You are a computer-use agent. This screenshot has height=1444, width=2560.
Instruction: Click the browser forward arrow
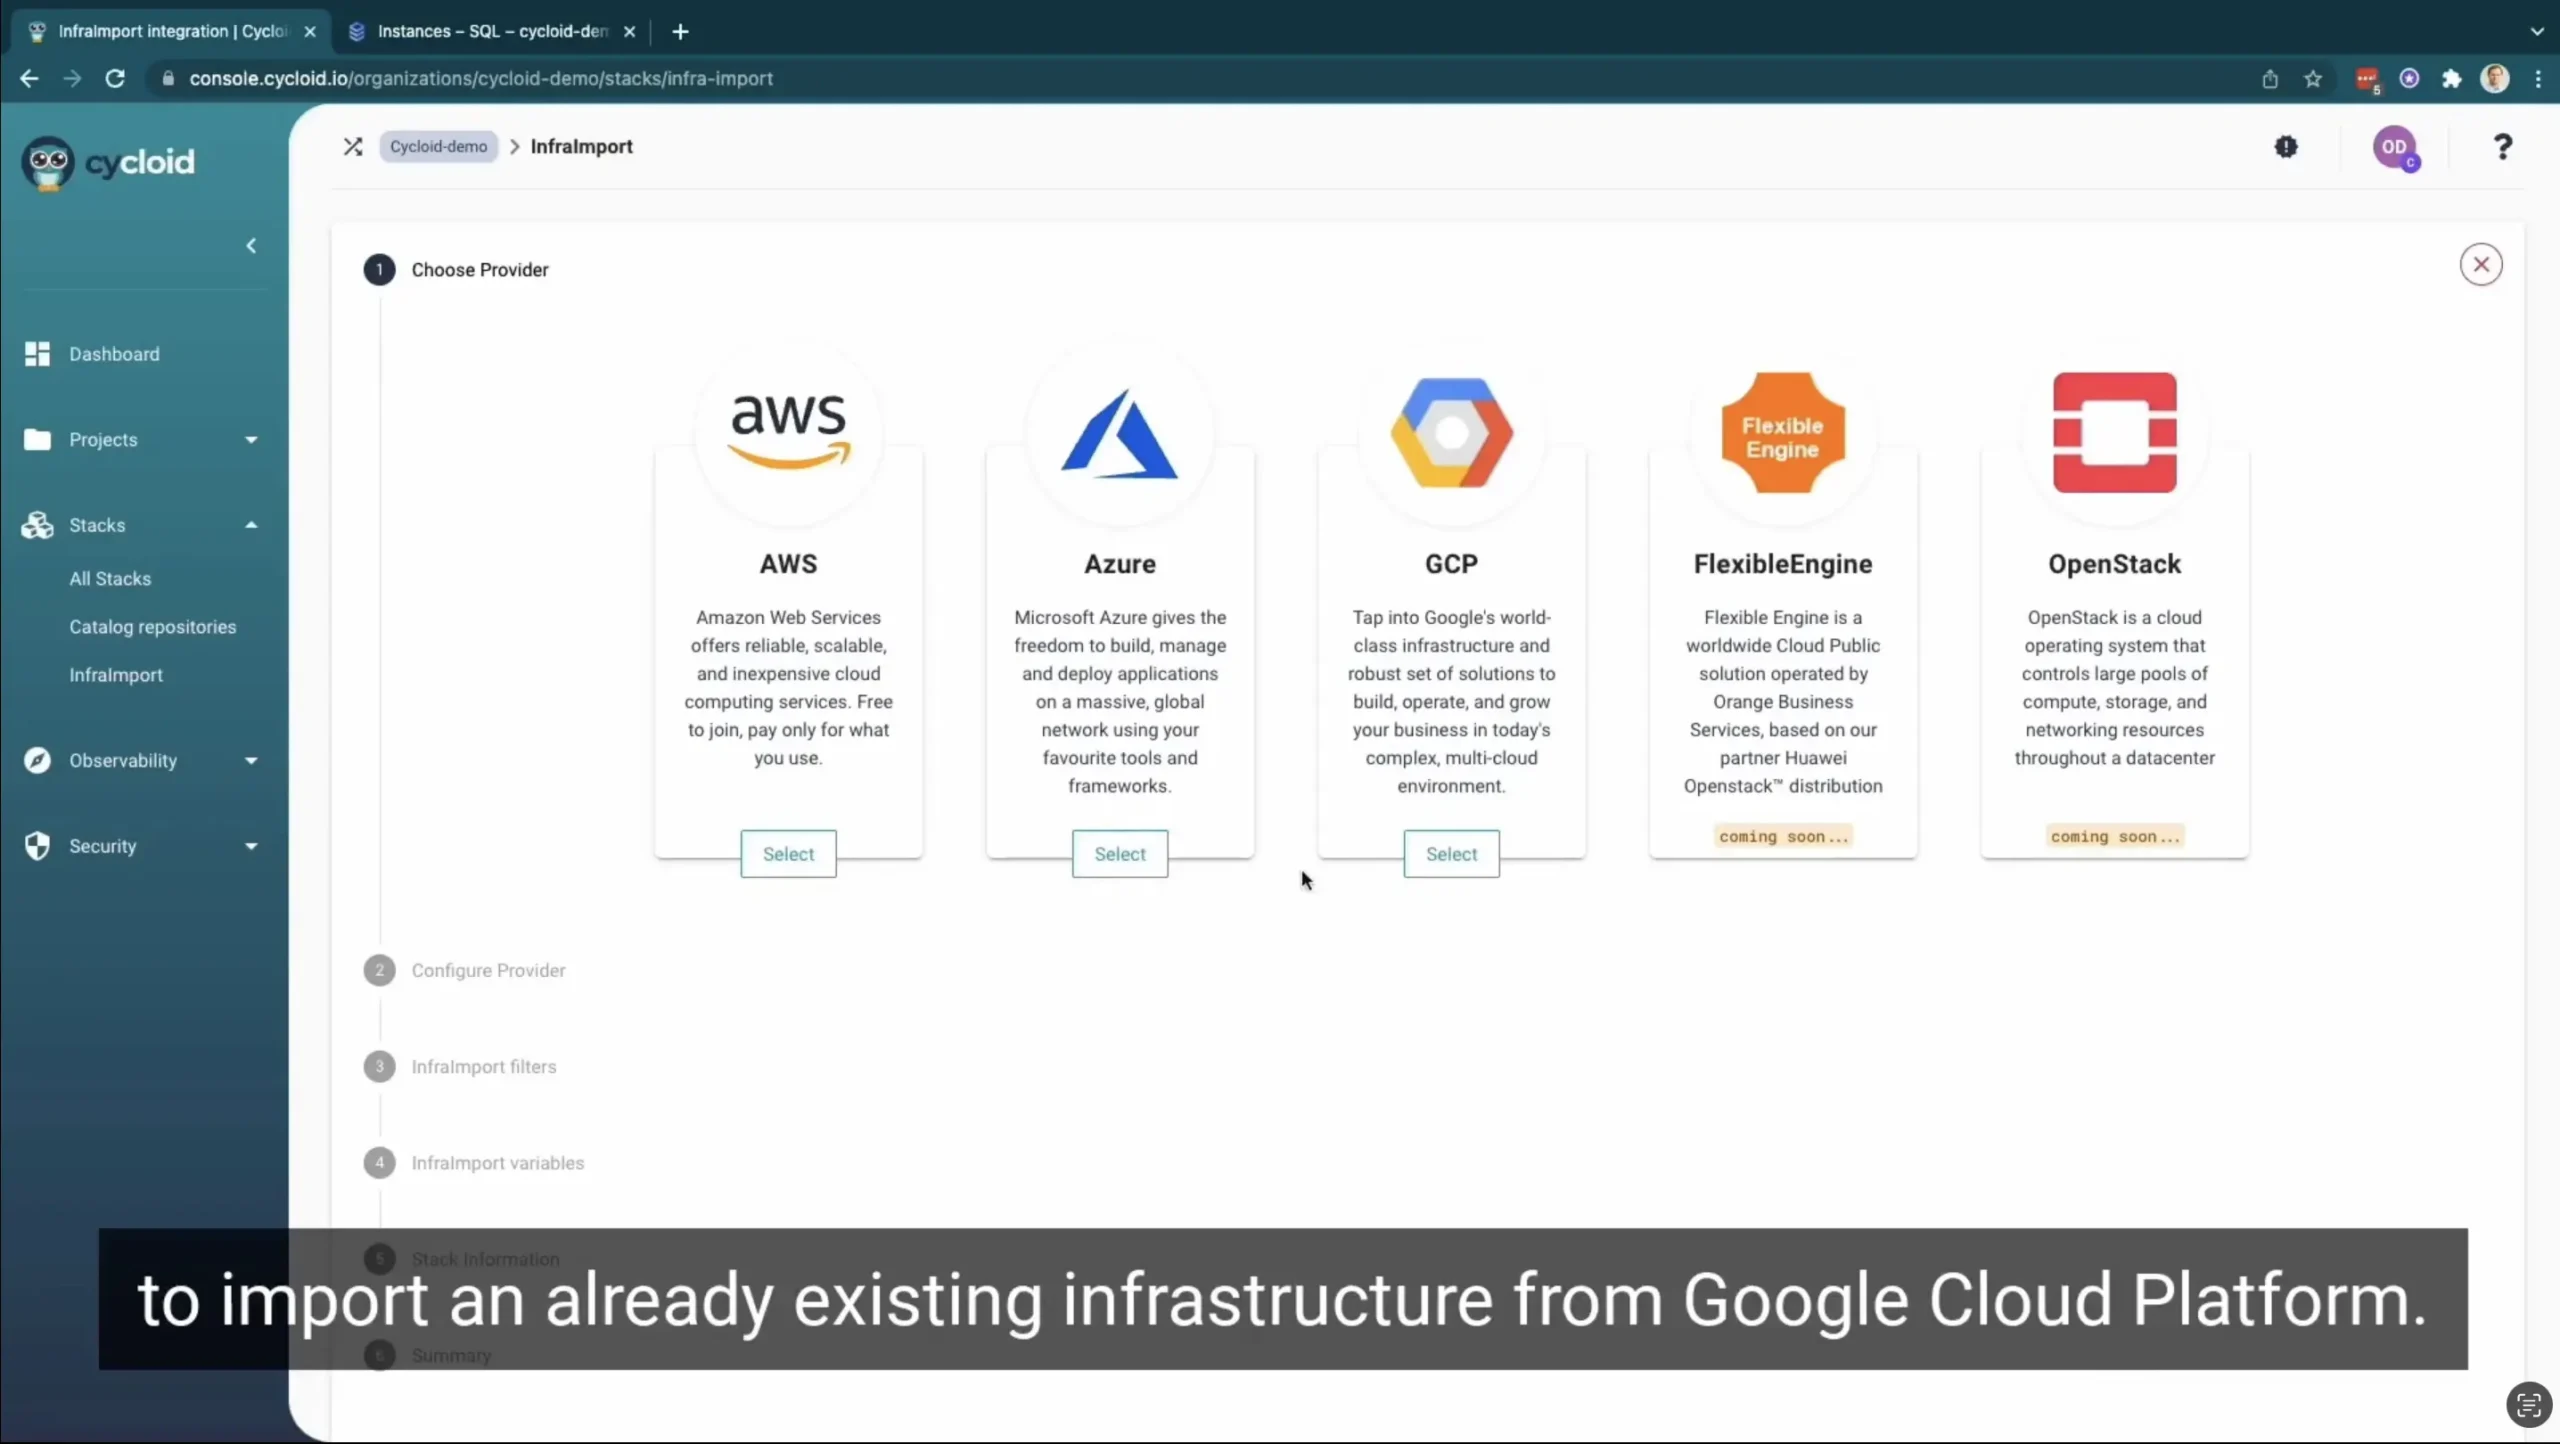[x=72, y=78]
